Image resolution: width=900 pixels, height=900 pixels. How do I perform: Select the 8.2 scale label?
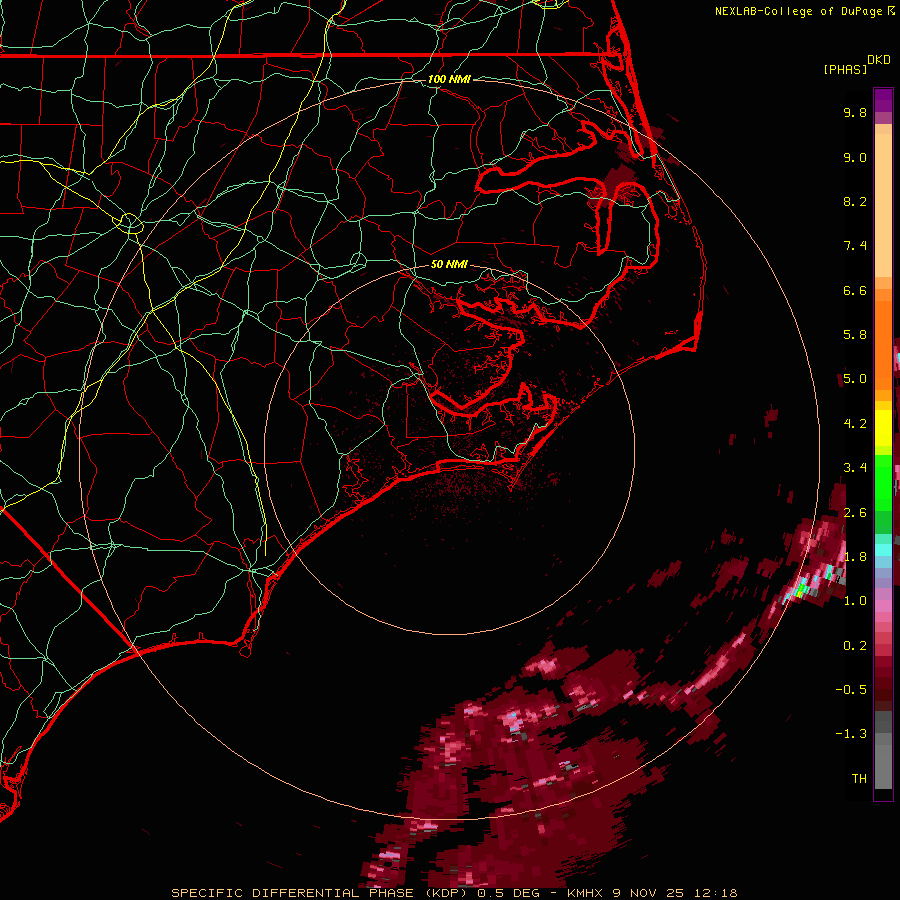(855, 202)
